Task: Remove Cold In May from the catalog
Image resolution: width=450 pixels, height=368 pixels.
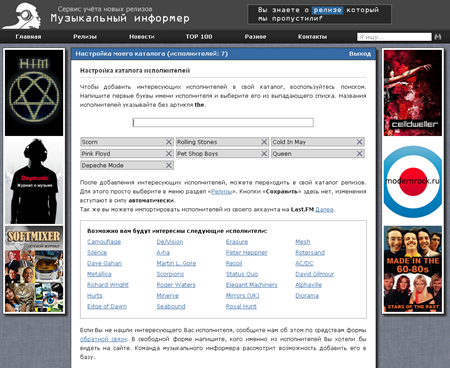Action: (x=360, y=142)
